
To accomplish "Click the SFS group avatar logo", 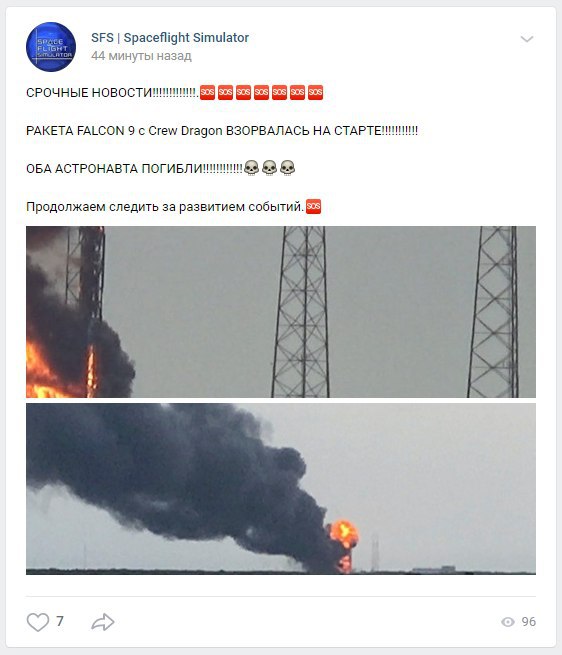I will (51, 47).
